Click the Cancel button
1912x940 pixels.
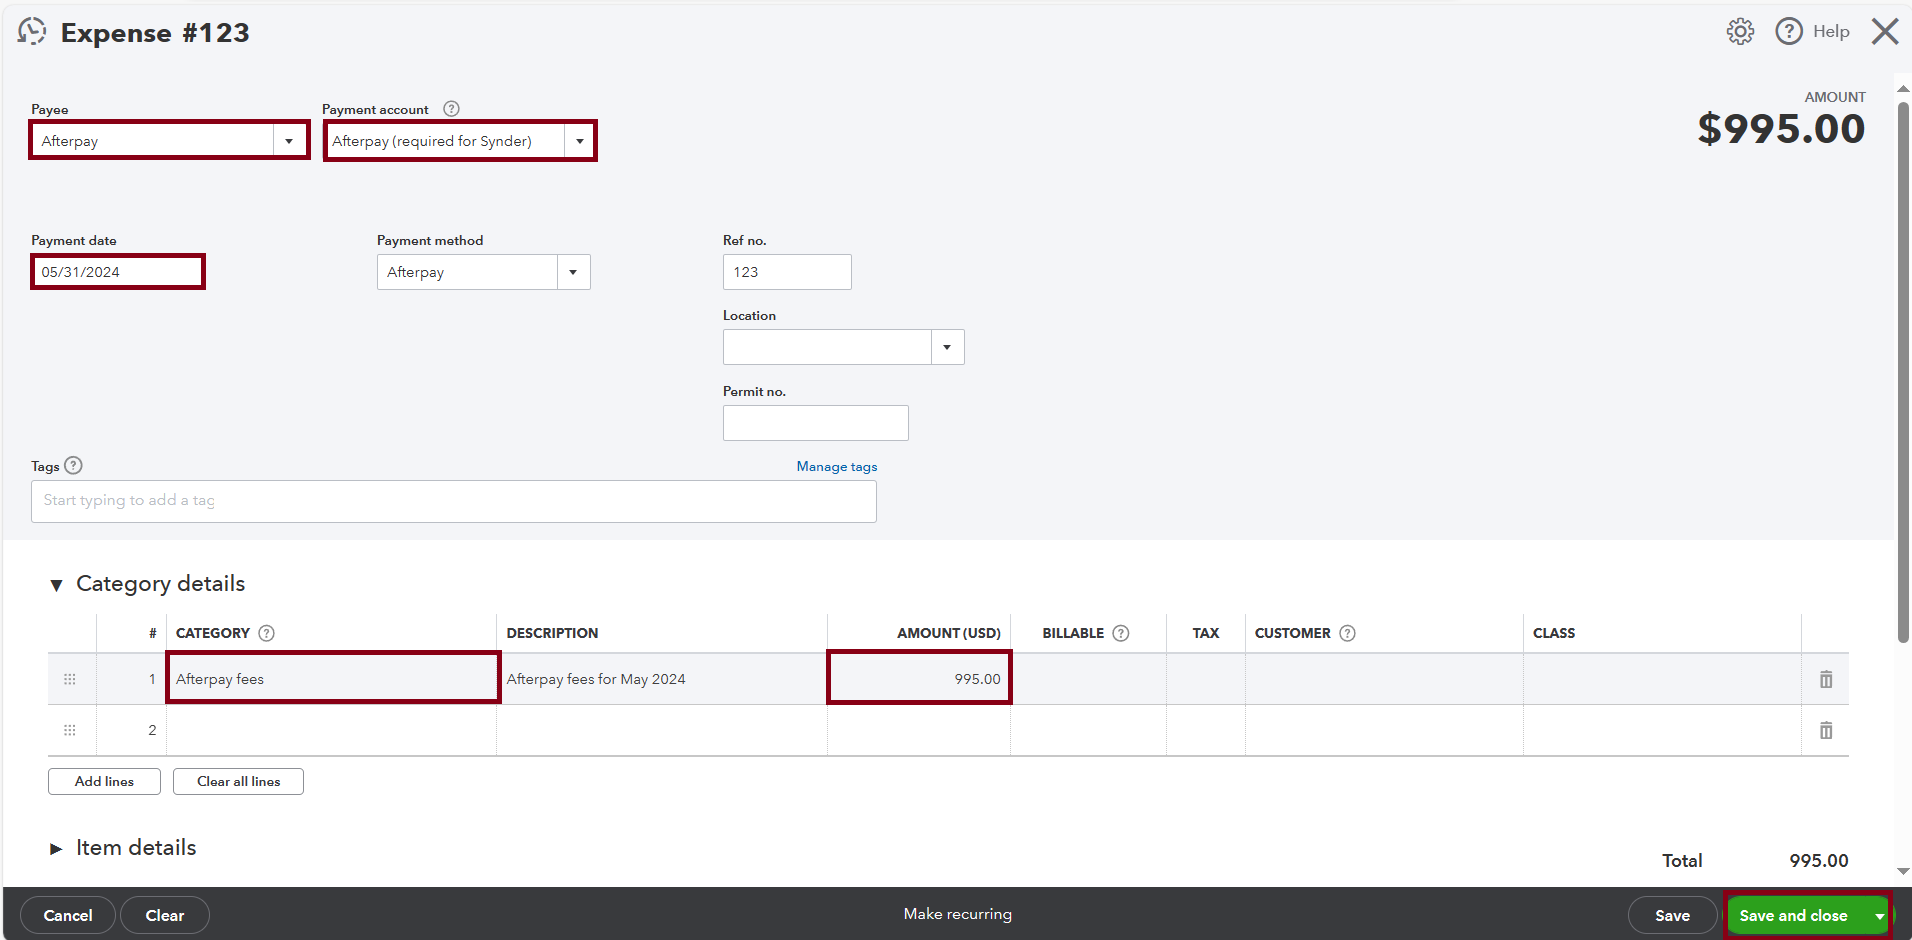pos(68,915)
